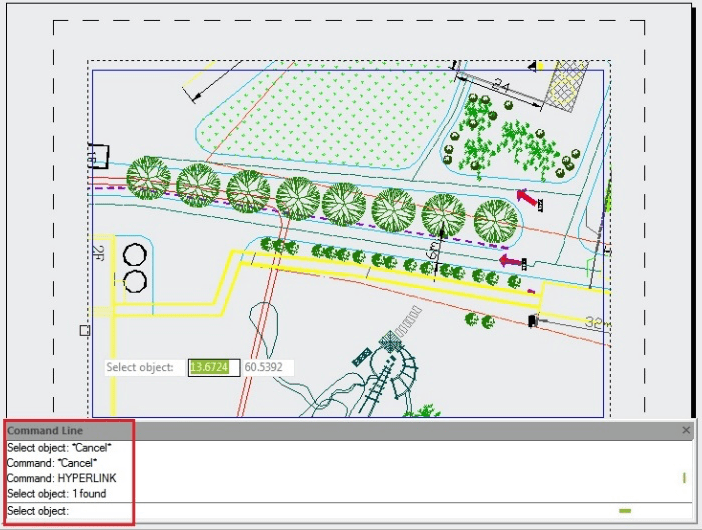
Task: Select the rightmost large tree in the row
Action: tap(495, 220)
